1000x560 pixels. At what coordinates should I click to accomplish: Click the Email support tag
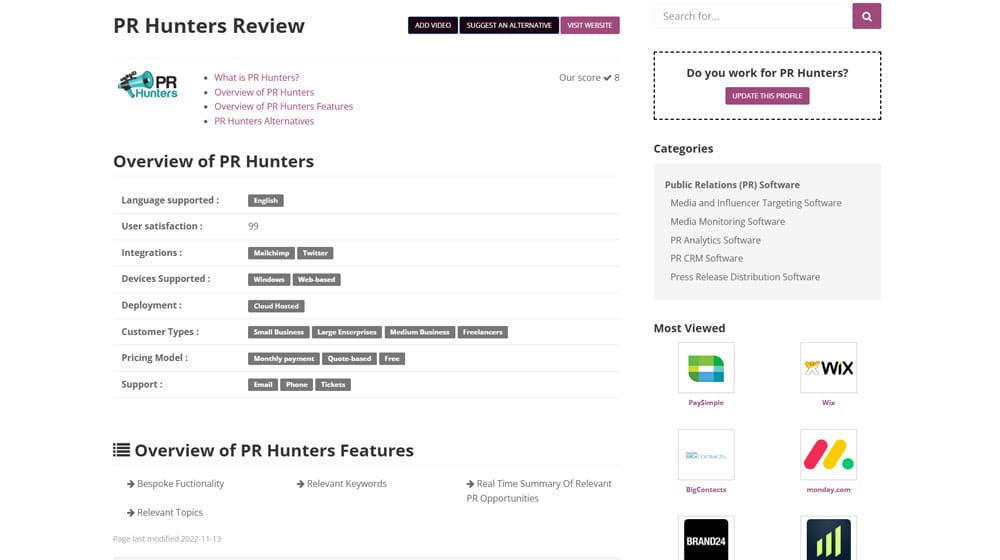pyautogui.click(x=263, y=385)
